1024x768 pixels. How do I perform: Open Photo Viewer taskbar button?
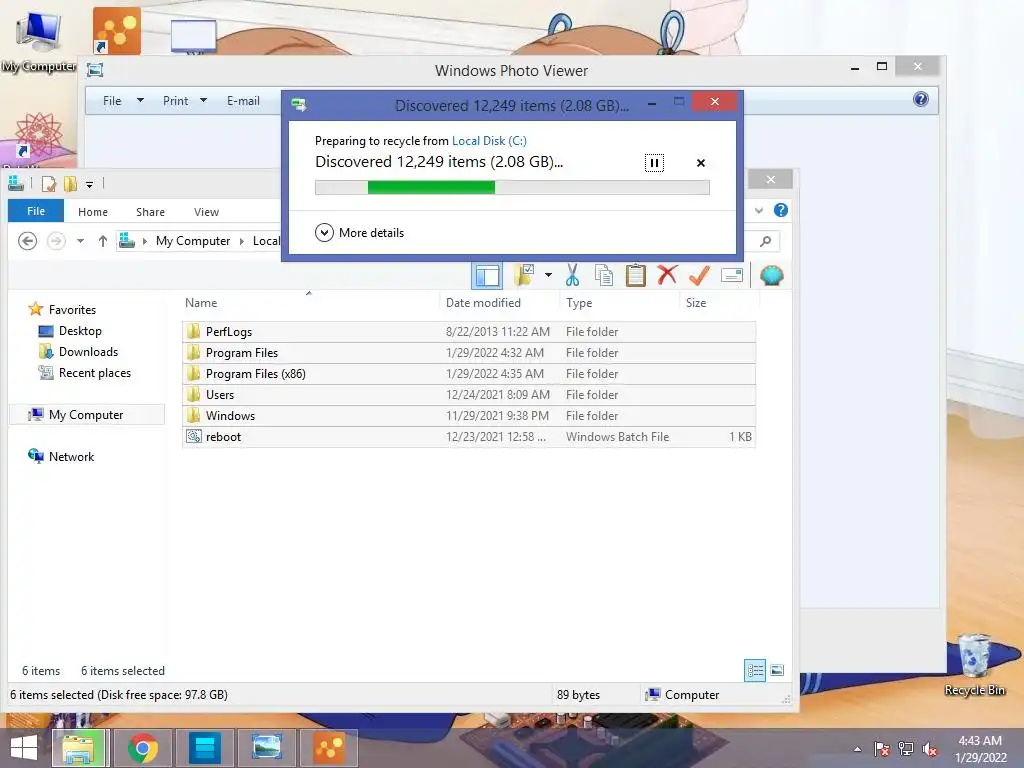coord(266,748)
